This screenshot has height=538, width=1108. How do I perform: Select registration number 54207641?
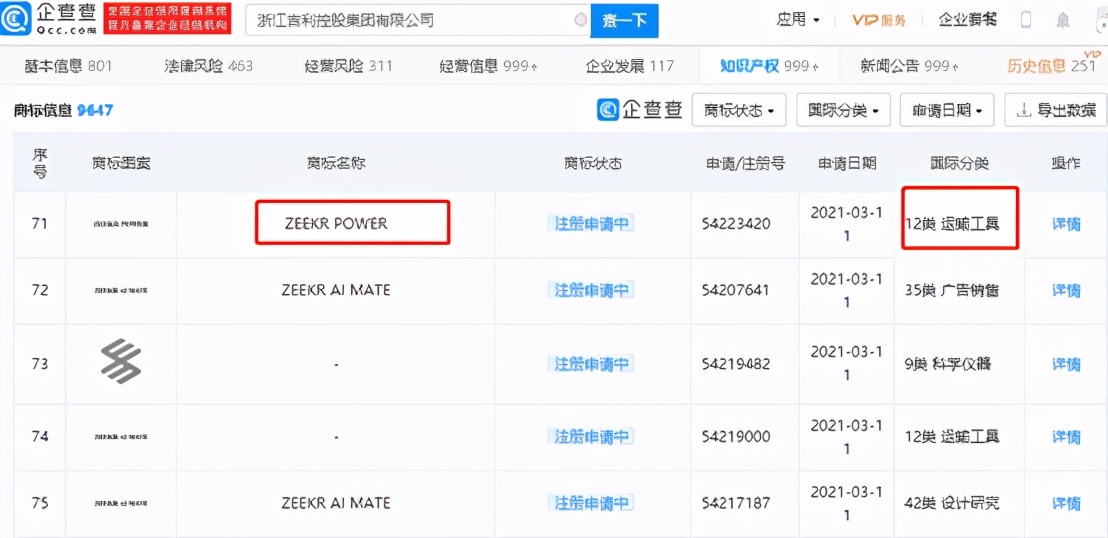point(736,290)
